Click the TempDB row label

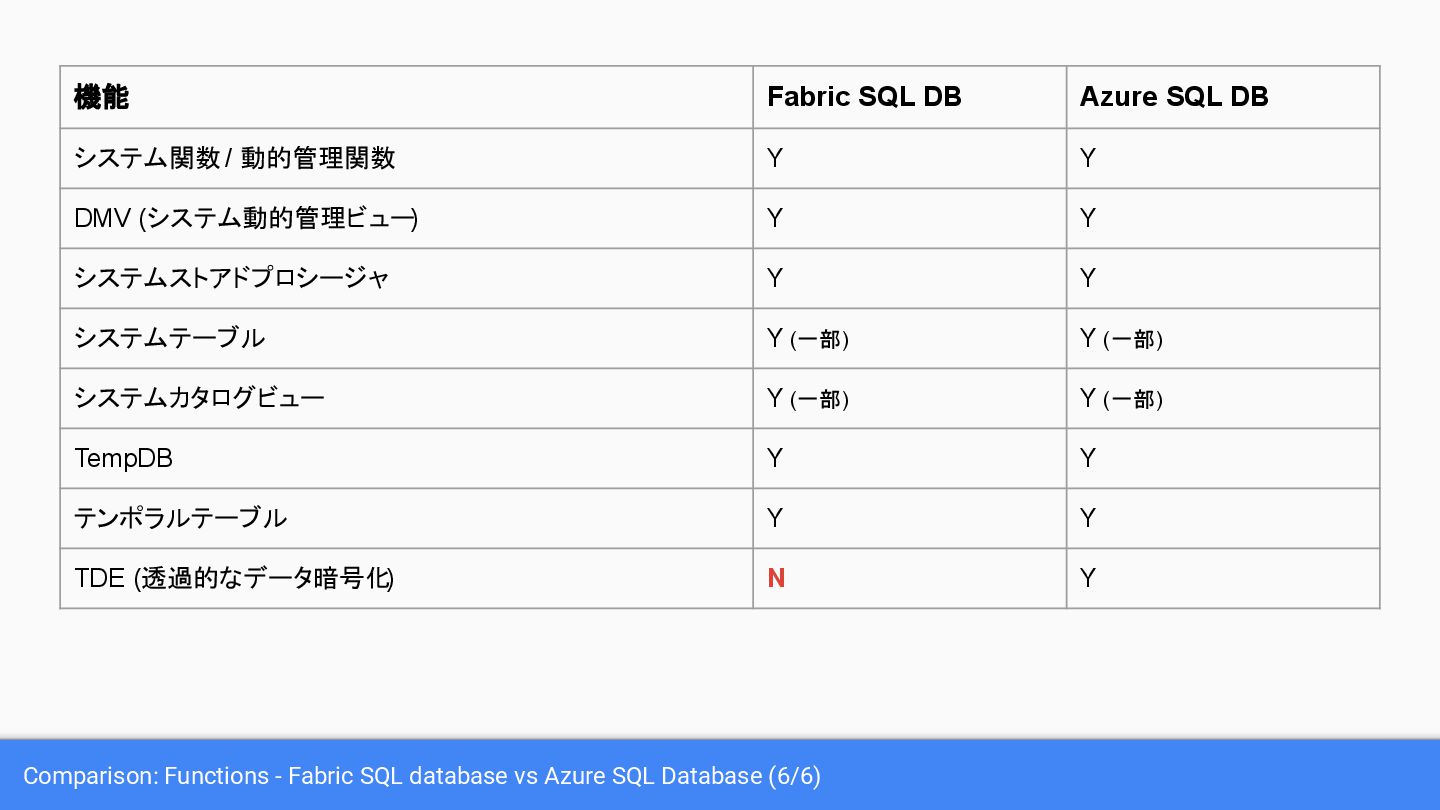click(x=124, y=458)
